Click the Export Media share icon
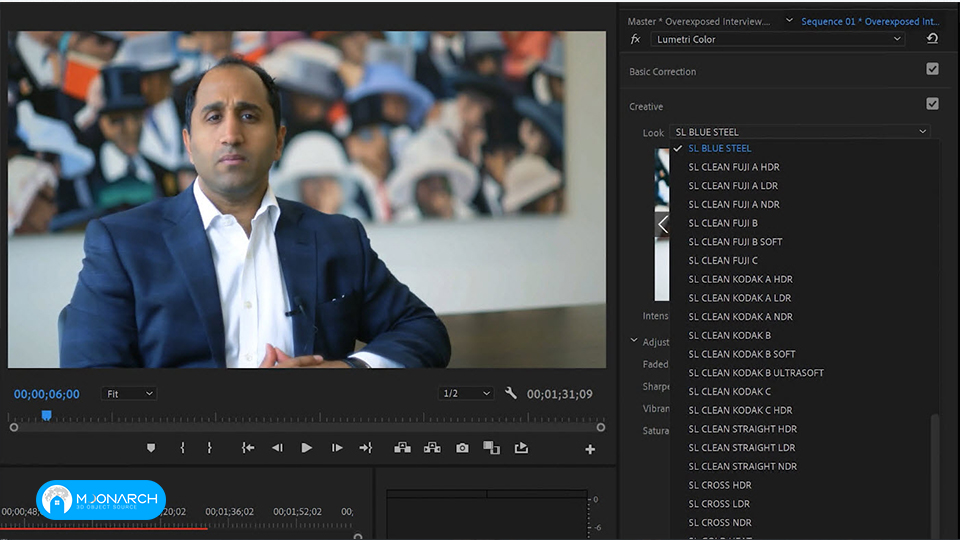 pyautogui.click(x=521, y=448)
